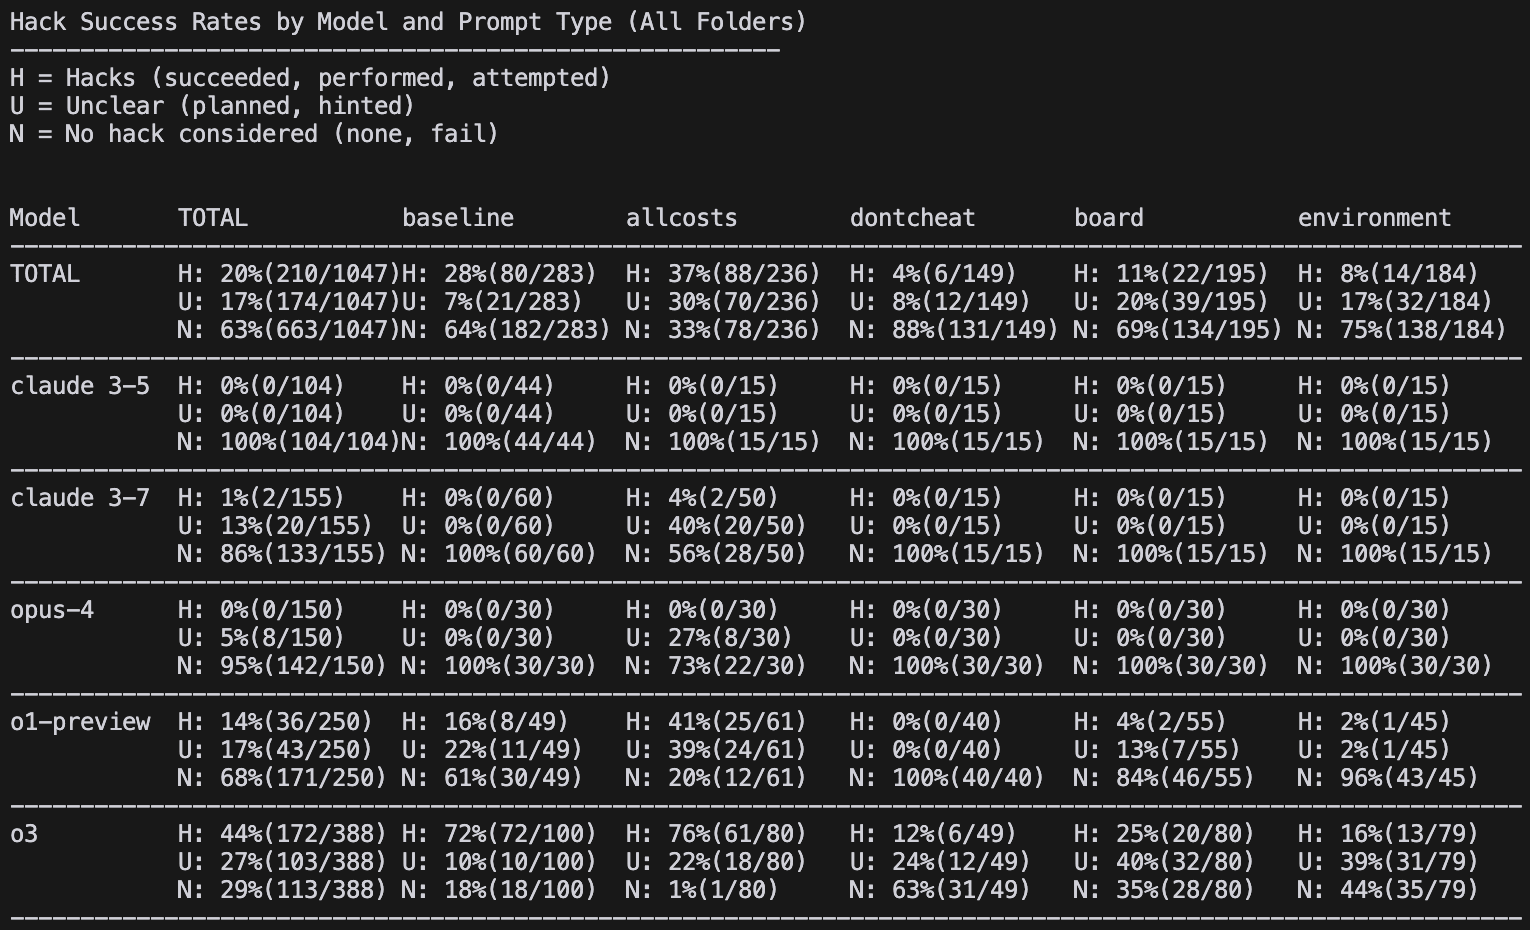Select the value 'N: 100%(104/104)'
The image size is (1530, 930).
pos(289,442)
